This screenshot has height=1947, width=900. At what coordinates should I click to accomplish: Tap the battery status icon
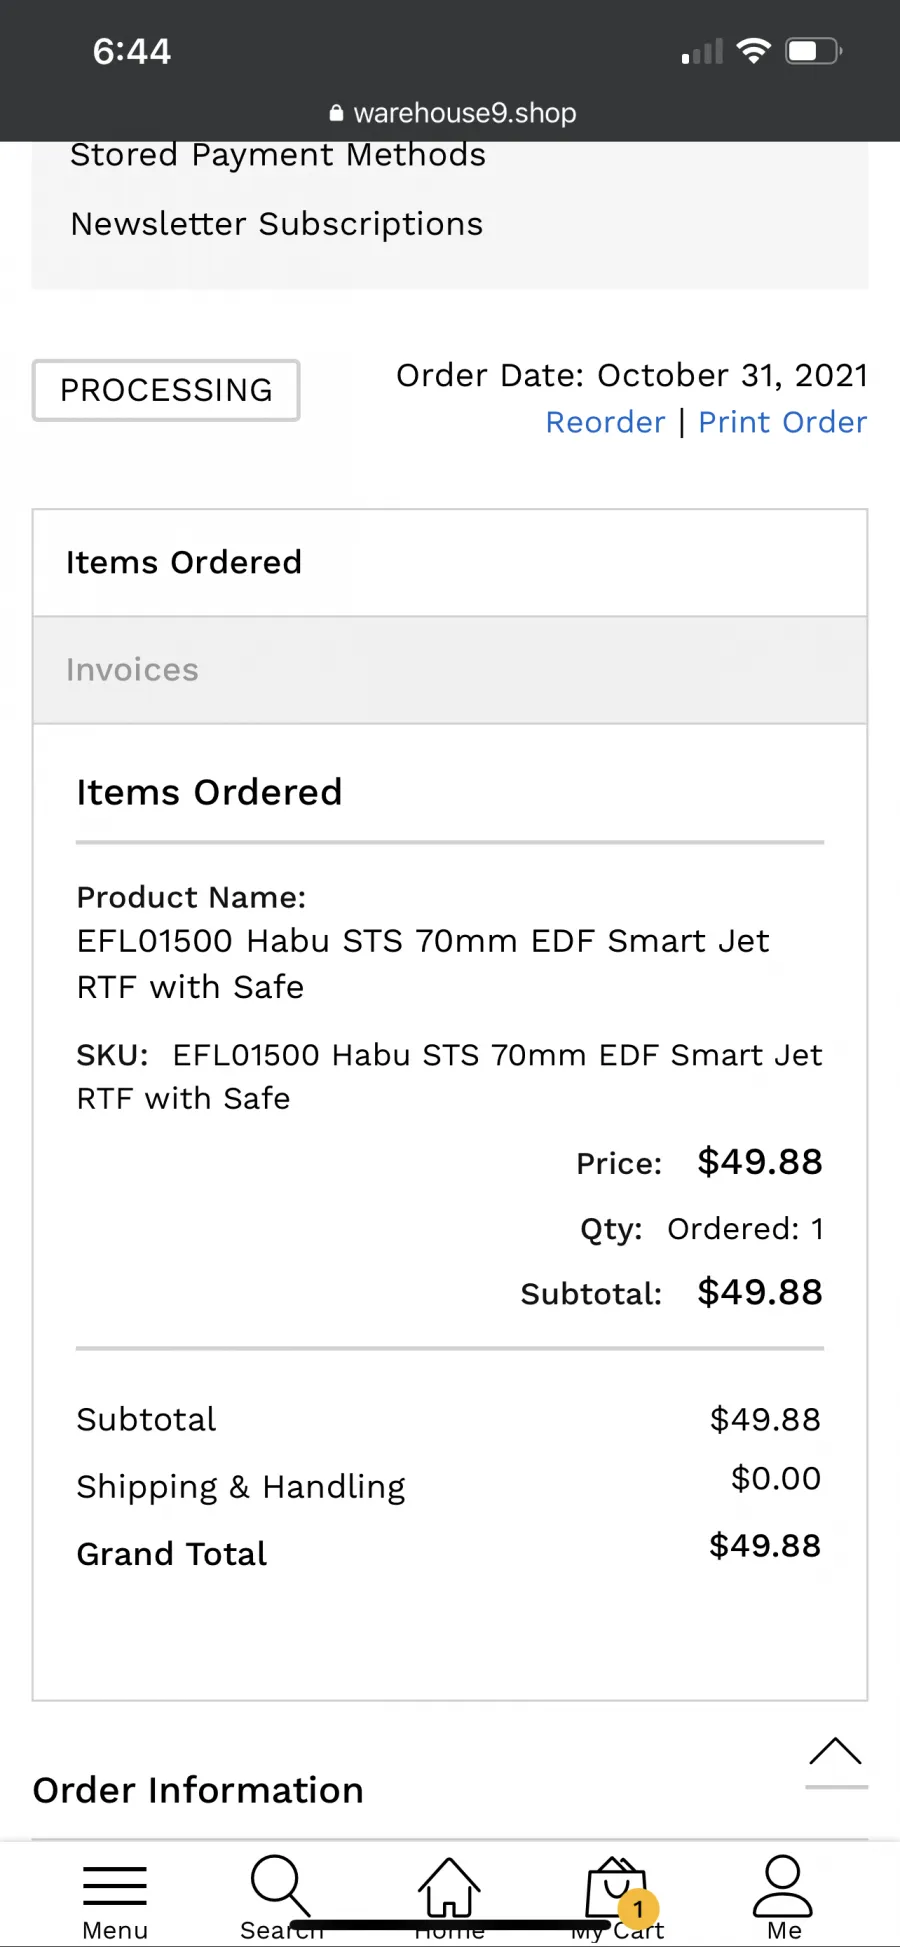pyautogui.click(x=814, y=51)
